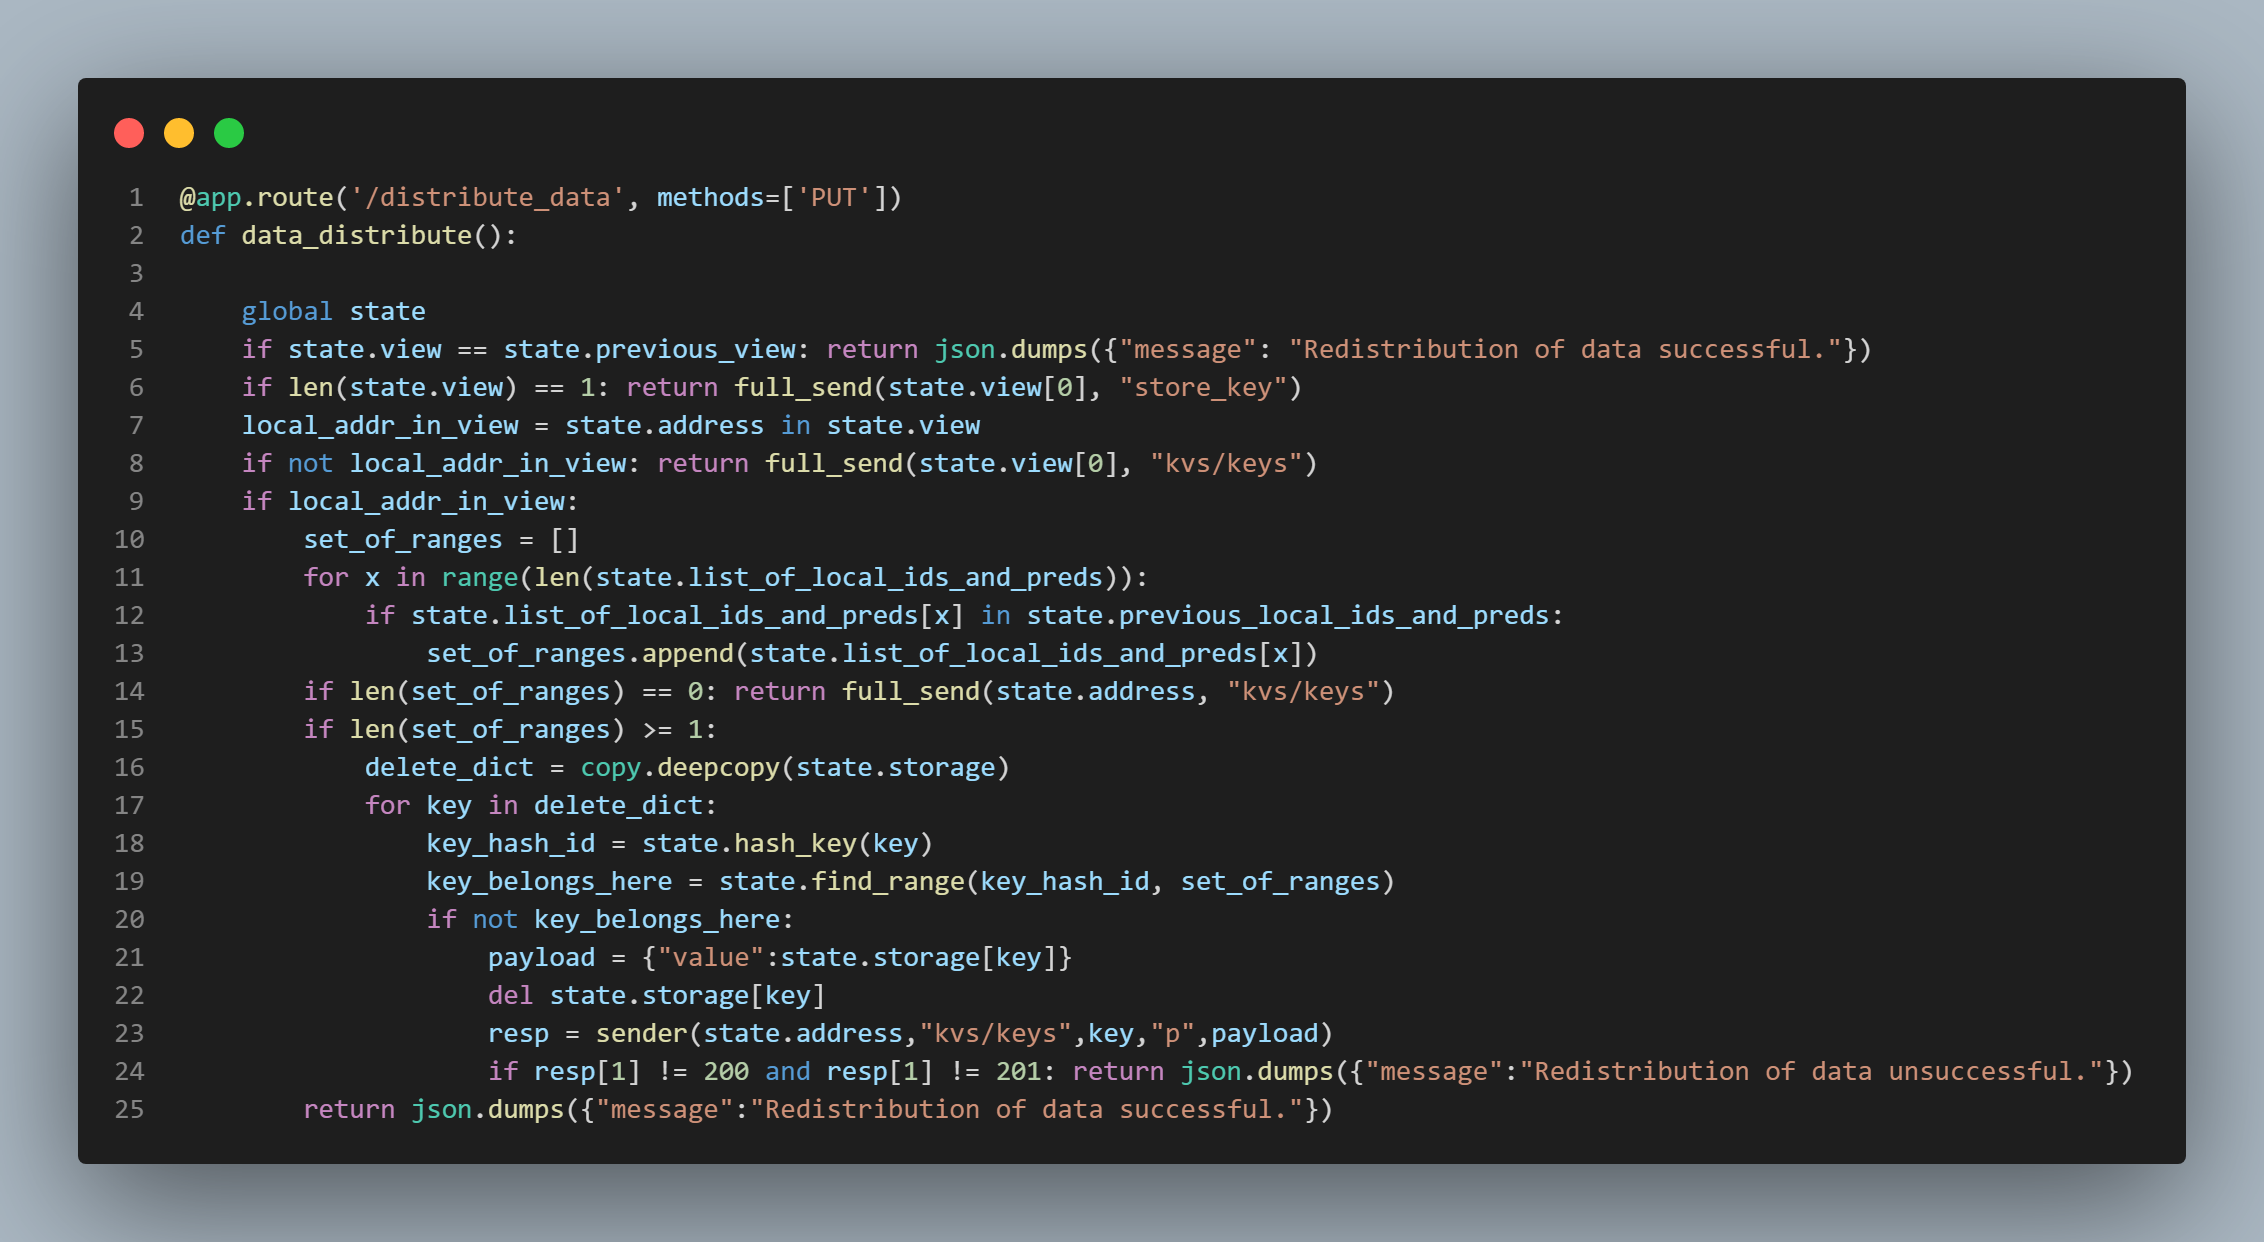Image resolution: width=2264 pixels, height=1242 pixels.
Task: Click 'range' call on line 11
Action: [x=480, y=577]
